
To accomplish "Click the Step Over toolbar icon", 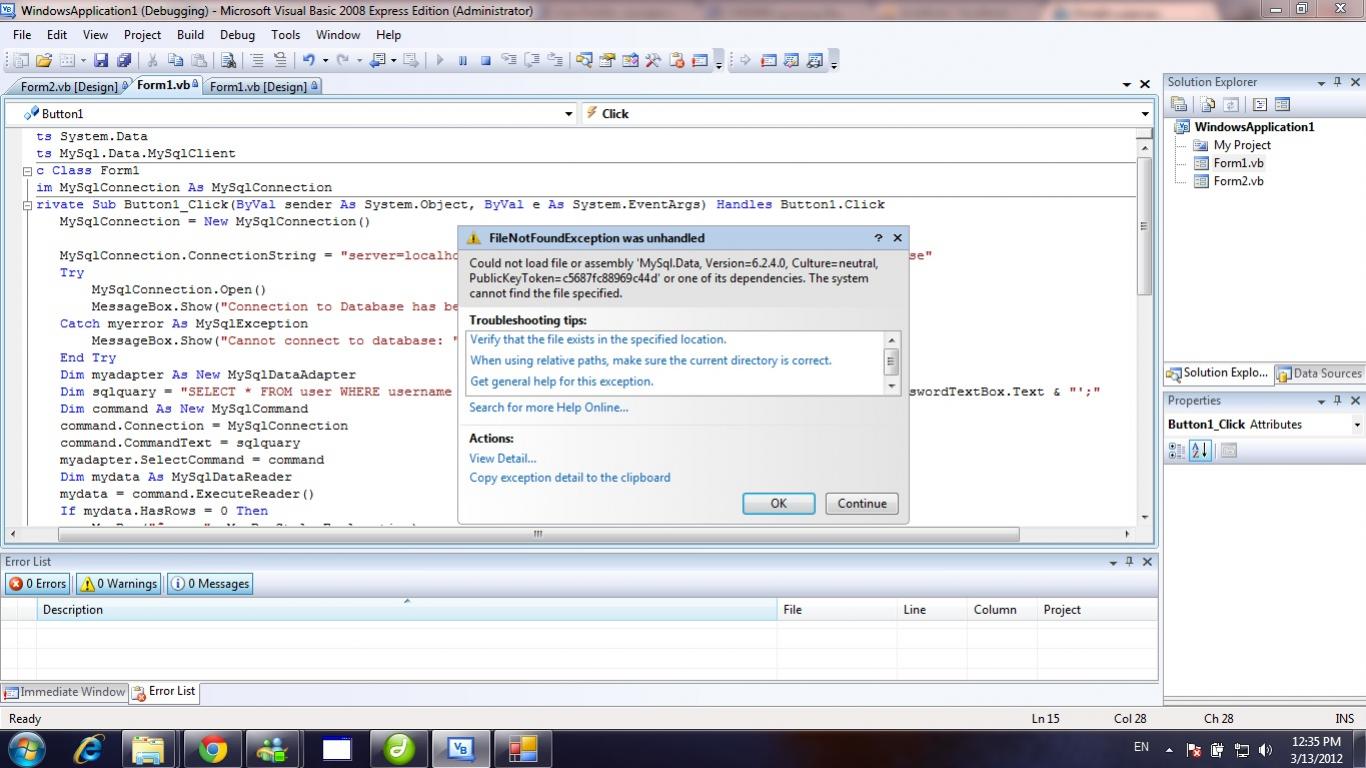I will (x=533, y=61).
